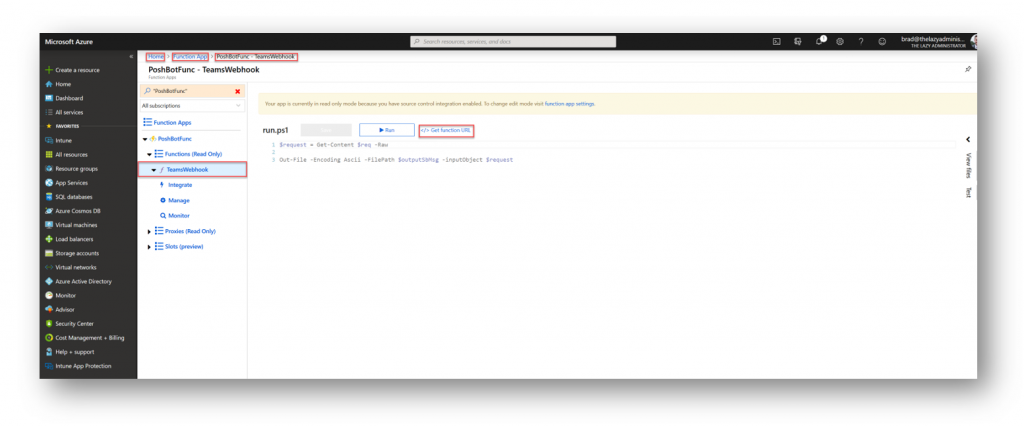Click the search resources, services, and docs box
The height and width of the screenshot is (427, 1024).
click(x=513, y=42)
